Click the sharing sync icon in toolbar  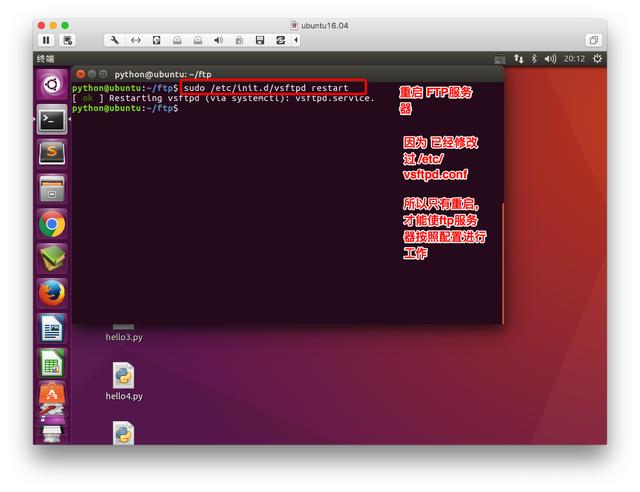pos(280,40)
